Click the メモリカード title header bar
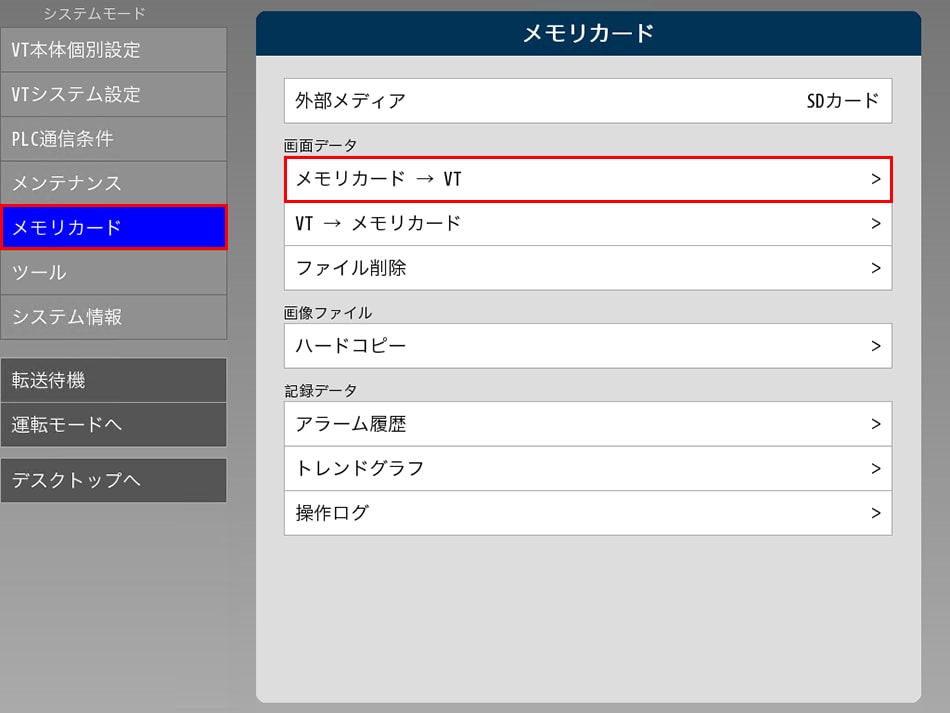The height and width of the screenshot is (713, 950). tap(588, 34)
